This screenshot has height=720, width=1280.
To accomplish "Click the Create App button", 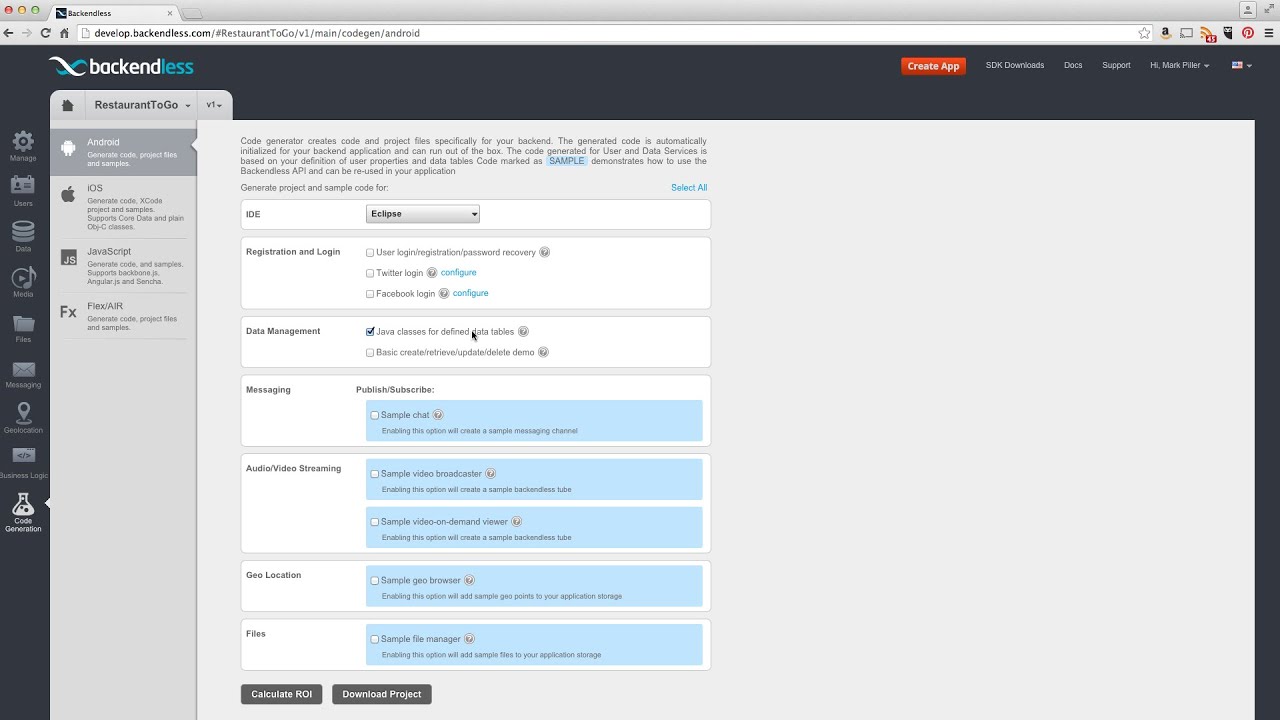I will 933,66.
